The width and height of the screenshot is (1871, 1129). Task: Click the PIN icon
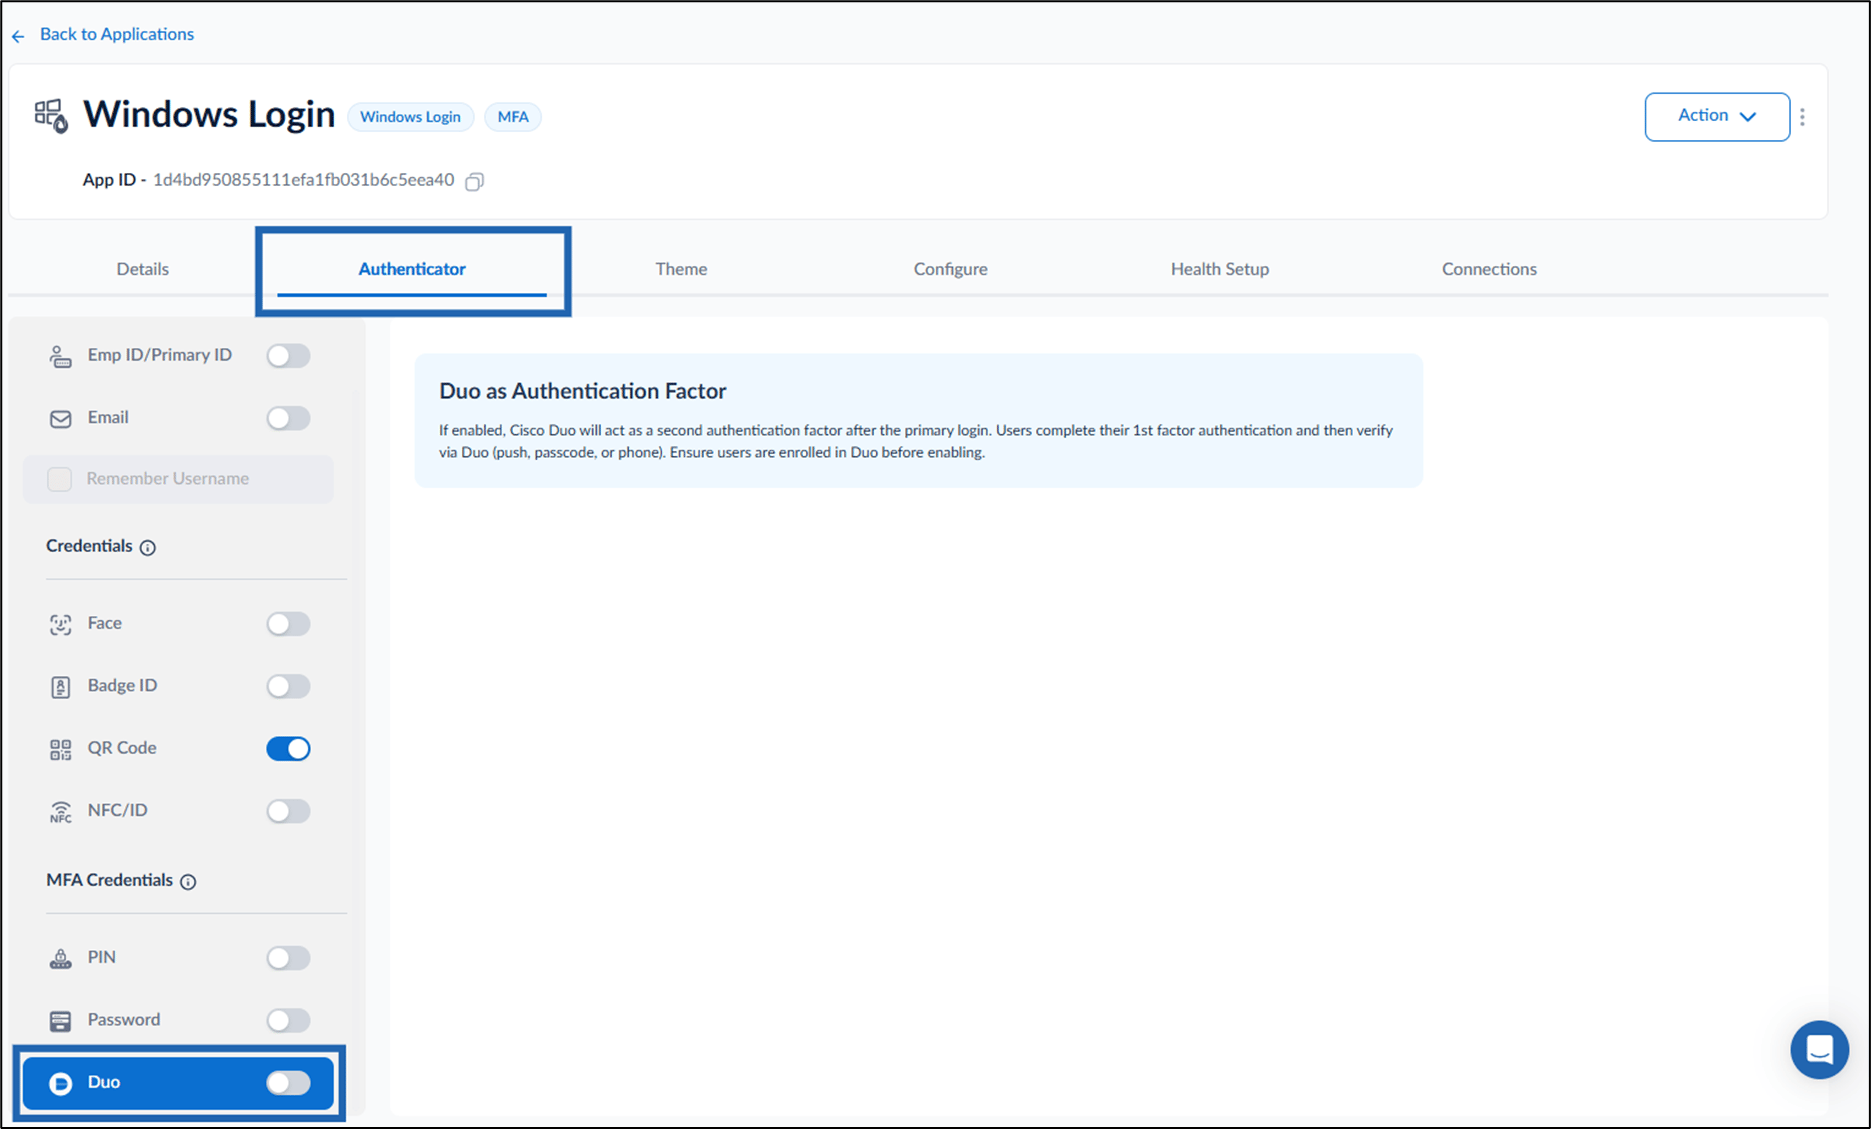(60, 958)
